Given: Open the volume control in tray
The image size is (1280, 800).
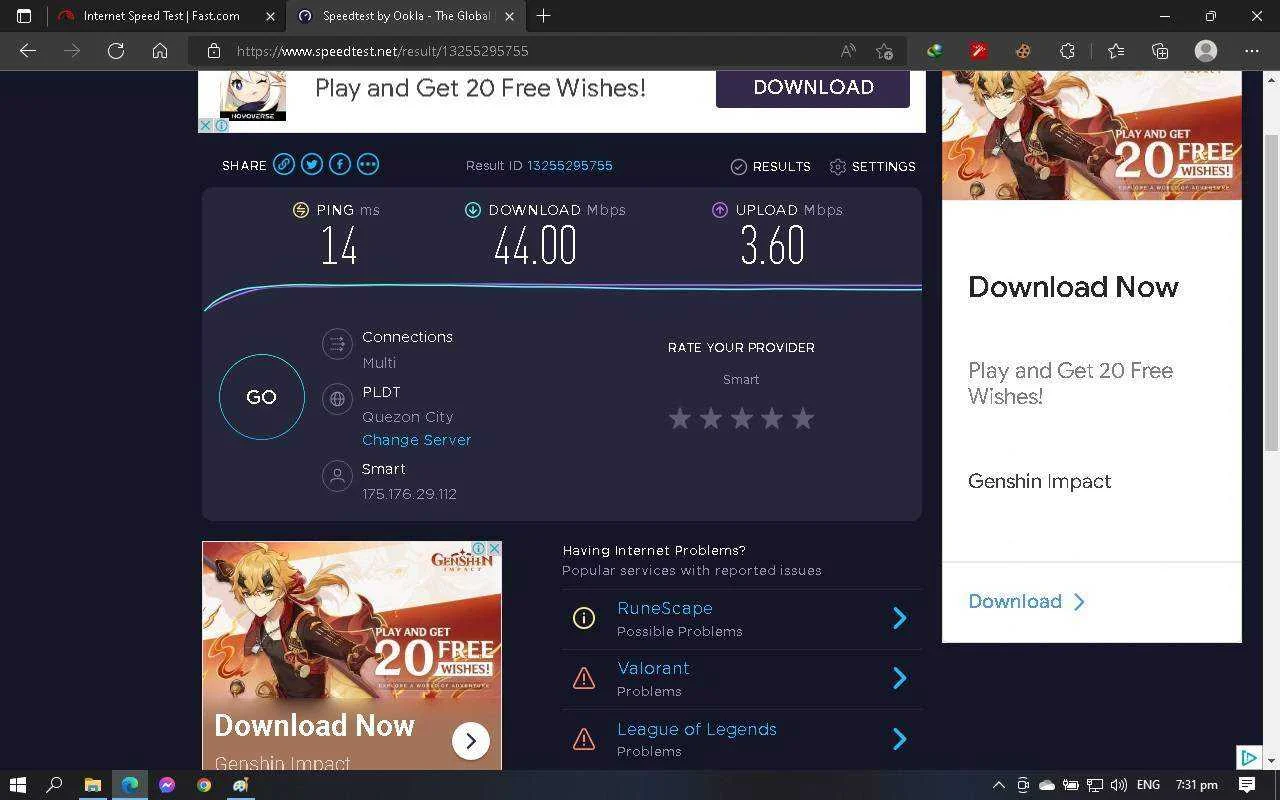Looking at the screenshot, I should pos(1119,785).
